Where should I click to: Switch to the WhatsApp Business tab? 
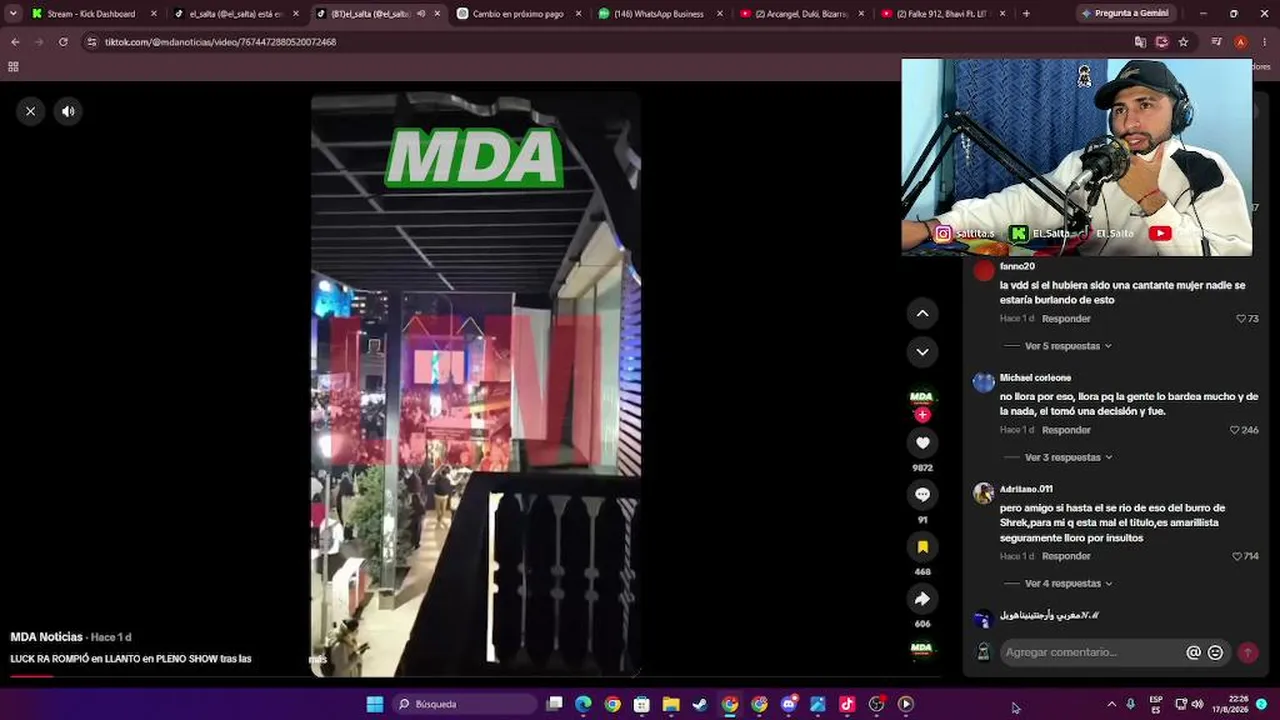660,14
